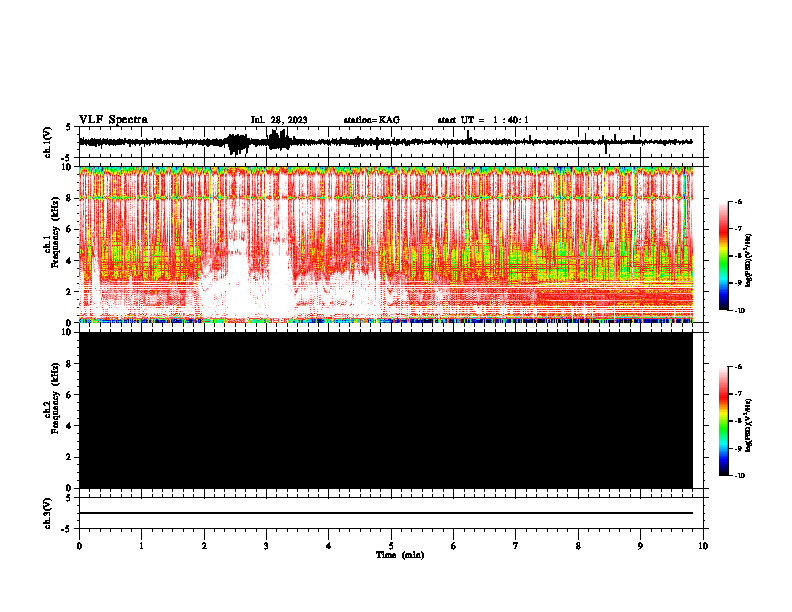The height and width of the screenshot is (612, 792).
Task: Click time axis tick label "1"
Action: [141, 546]
